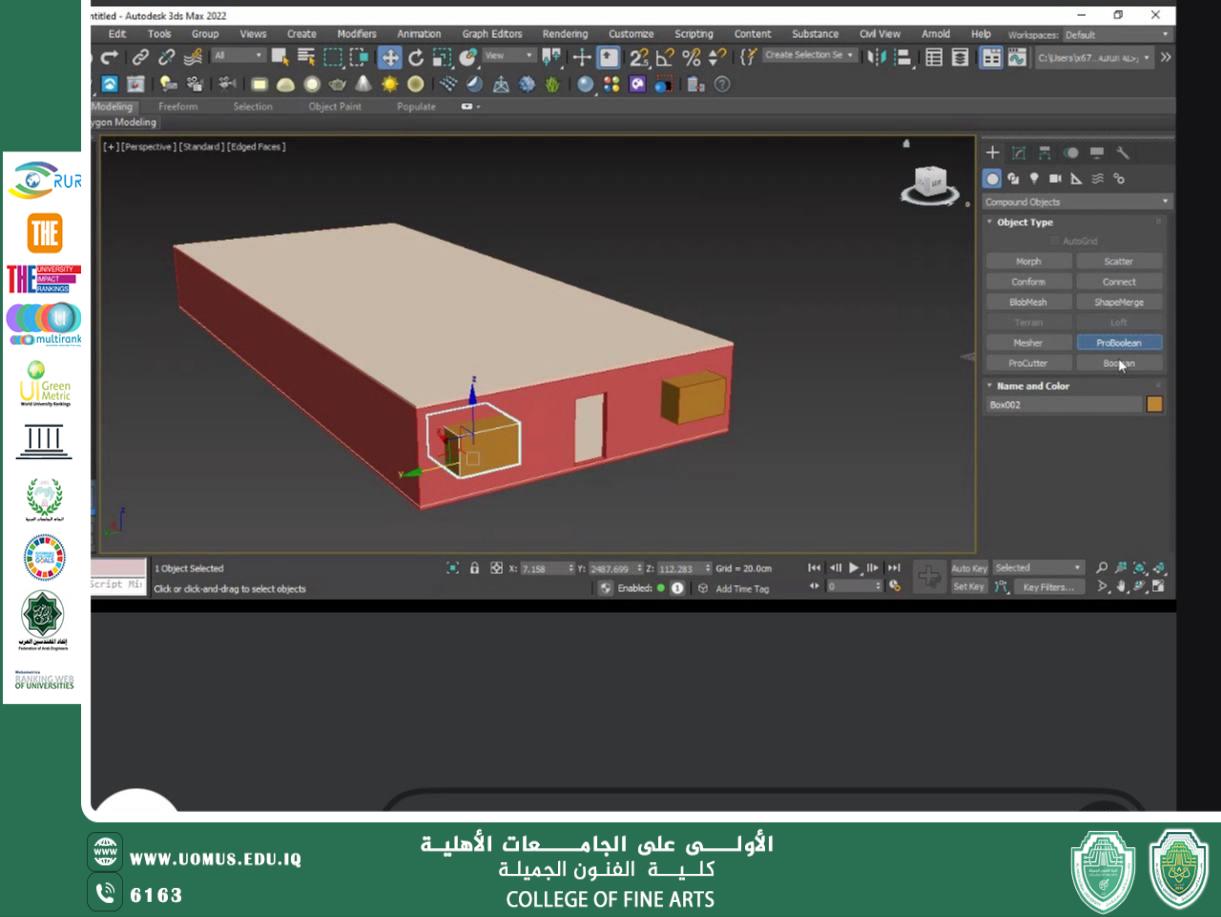Select the Cameras creation category icon
This screenshot has height=917, width=1221.
pos(1055,179)
